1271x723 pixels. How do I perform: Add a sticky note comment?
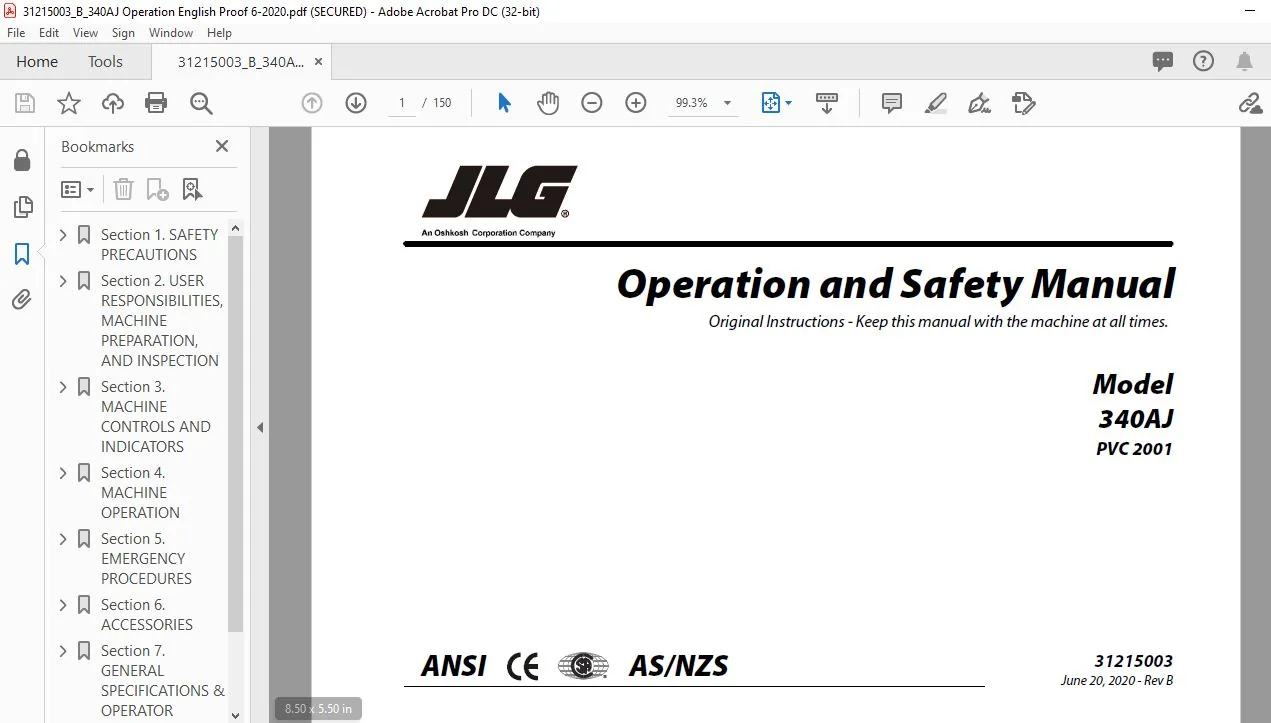pyautogui.click(x=892, y=103)
